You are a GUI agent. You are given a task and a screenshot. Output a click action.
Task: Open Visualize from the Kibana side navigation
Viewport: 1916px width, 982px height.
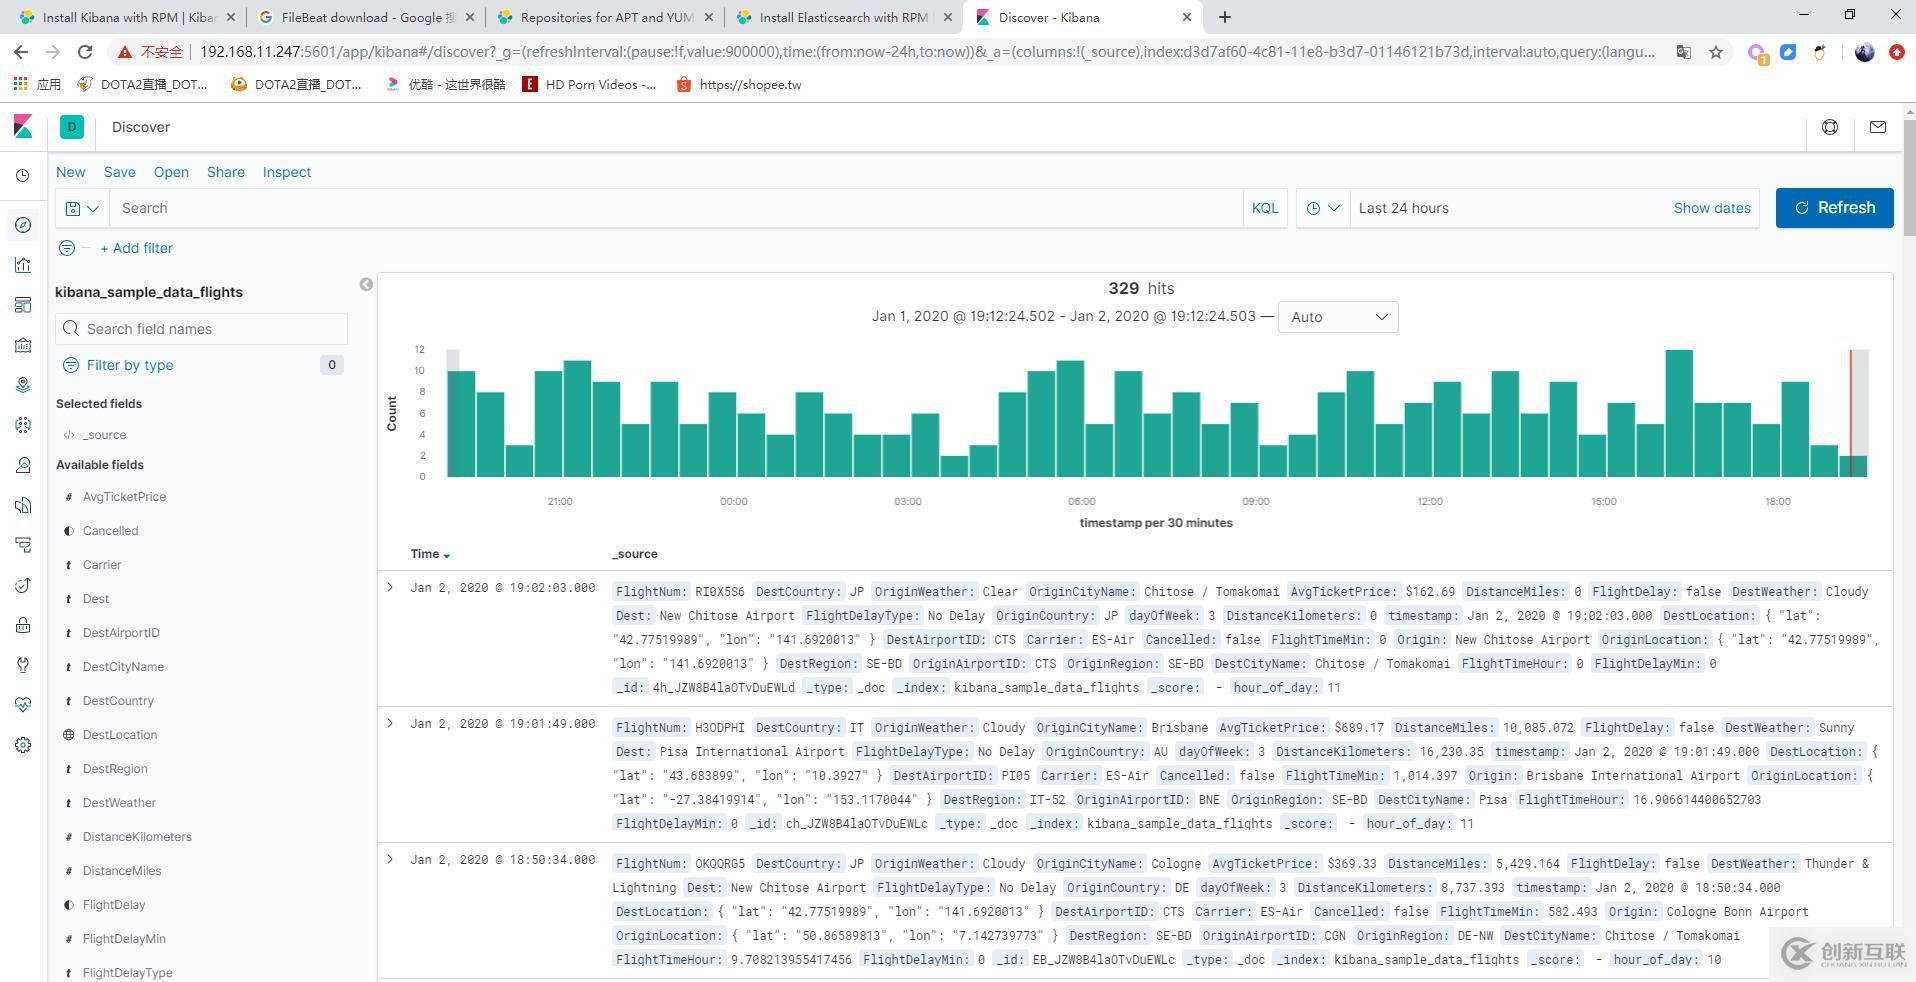click(23, 265)
